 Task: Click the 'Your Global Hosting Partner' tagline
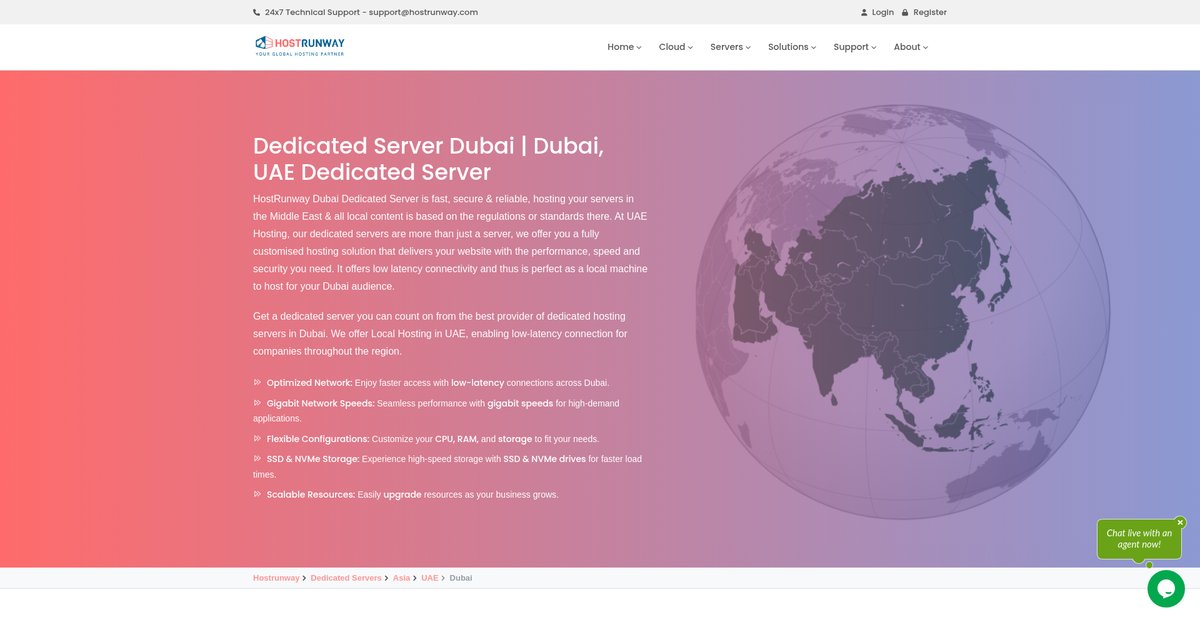tap(300, 54)
